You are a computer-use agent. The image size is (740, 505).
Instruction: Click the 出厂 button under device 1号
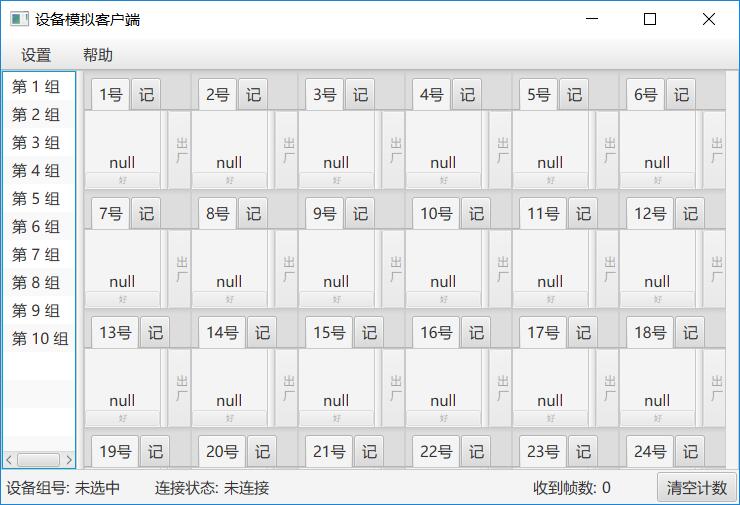click(x=180, y=150)
